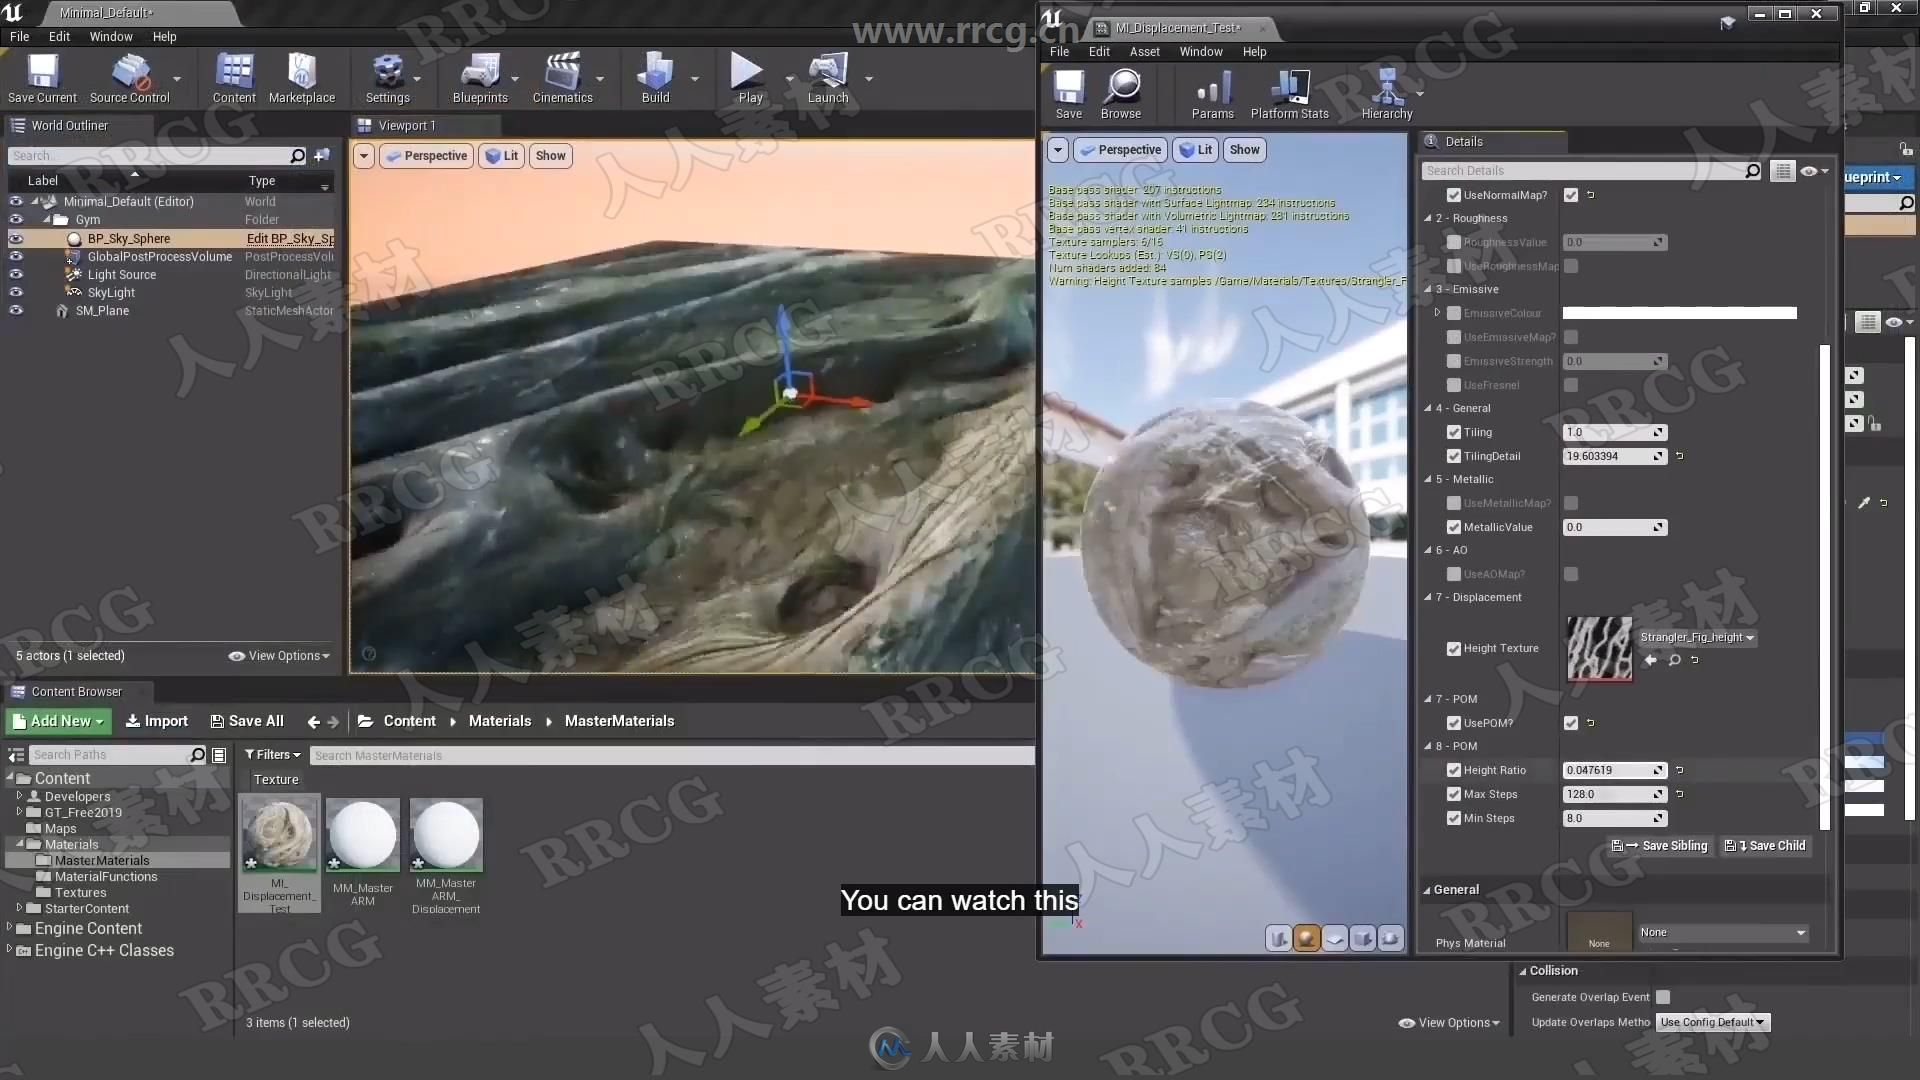Open editor Settings toolbar icon

[x=387, y=78]
